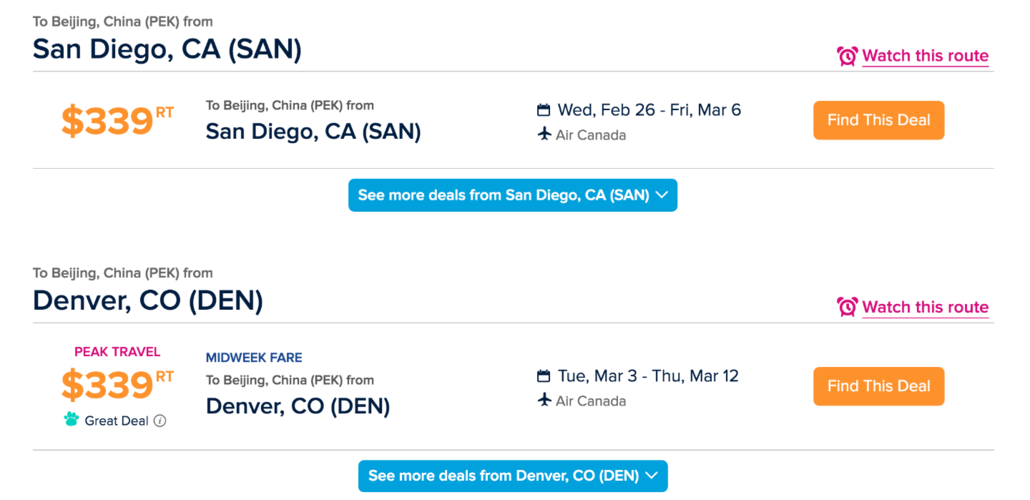The image size is (1030, 500).
Task: Open the Great Deal info circle icon
Action: tap(160, 421)
